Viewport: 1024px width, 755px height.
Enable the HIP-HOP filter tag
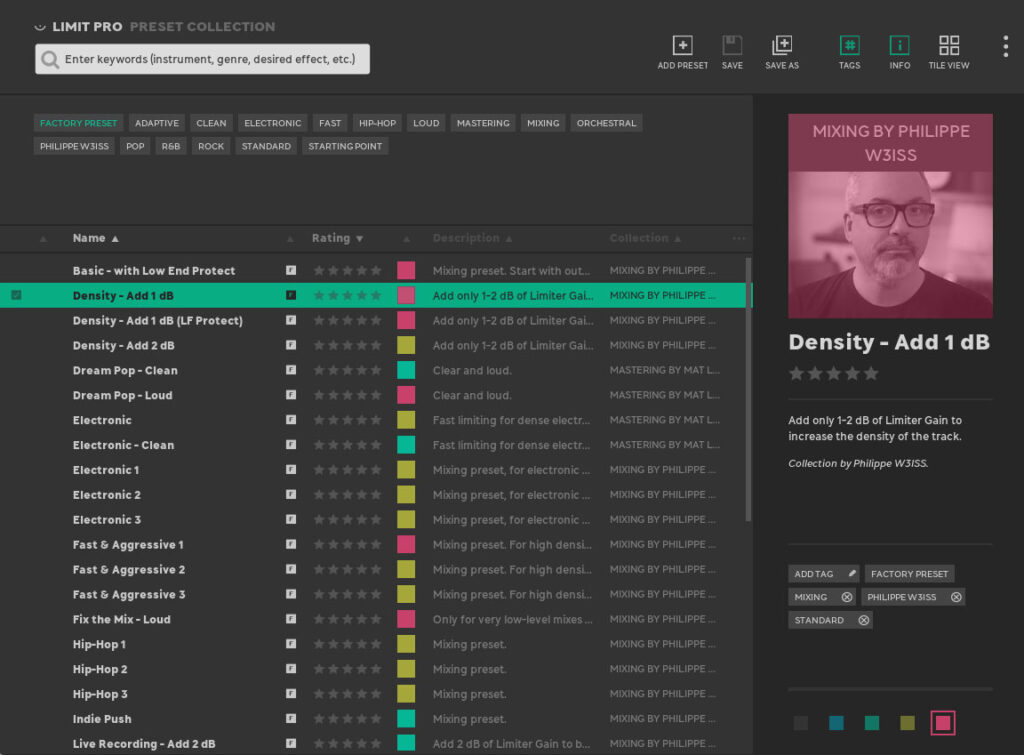377,123
